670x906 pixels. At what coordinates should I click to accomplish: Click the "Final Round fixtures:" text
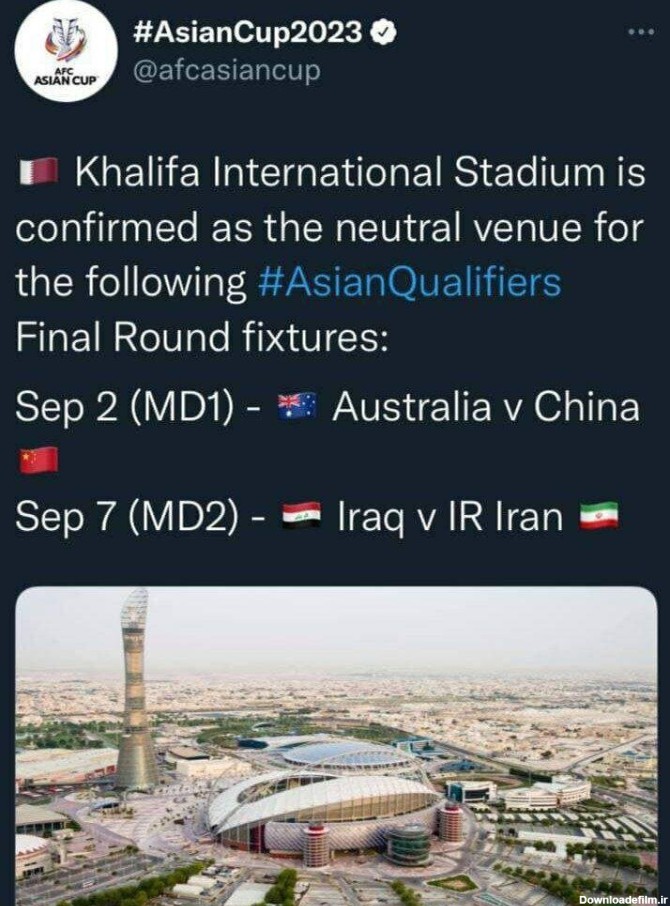click(x=201, y=338)
